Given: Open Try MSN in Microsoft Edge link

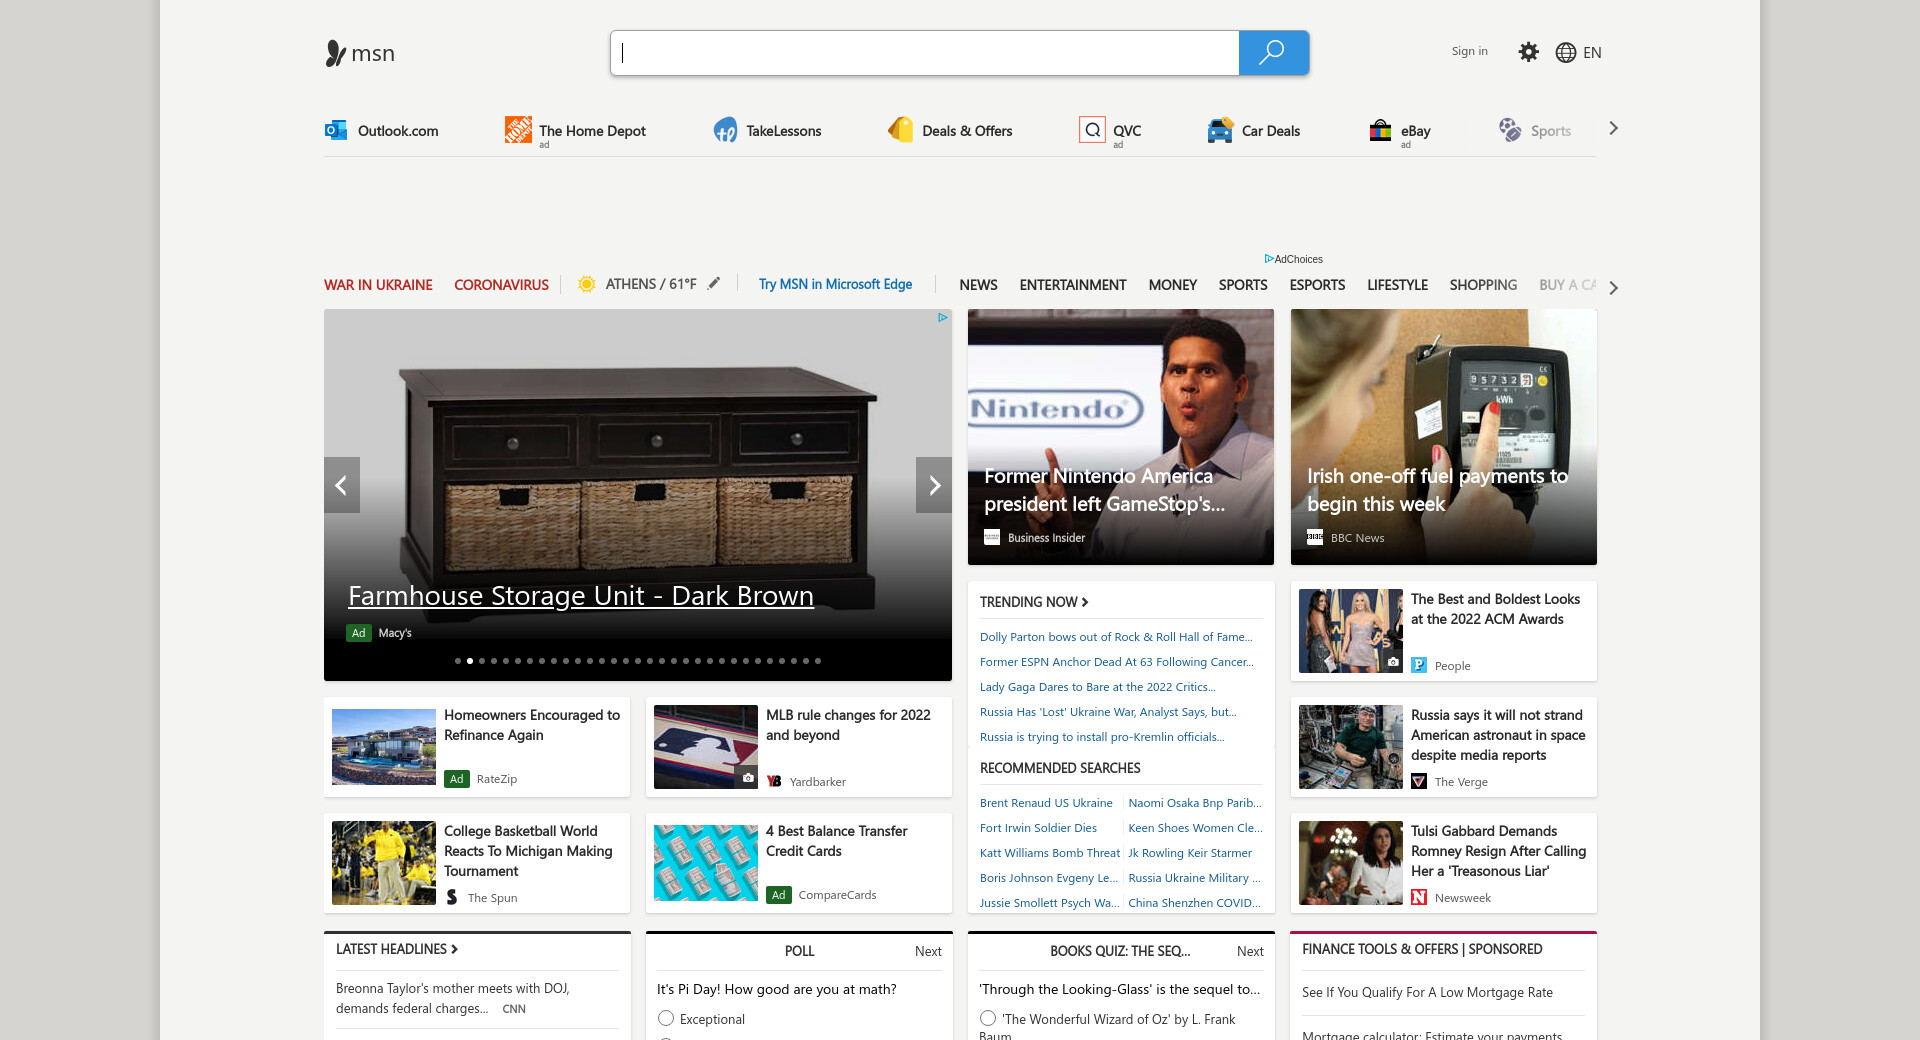Looking at the screenshot, I should [835, 284].
